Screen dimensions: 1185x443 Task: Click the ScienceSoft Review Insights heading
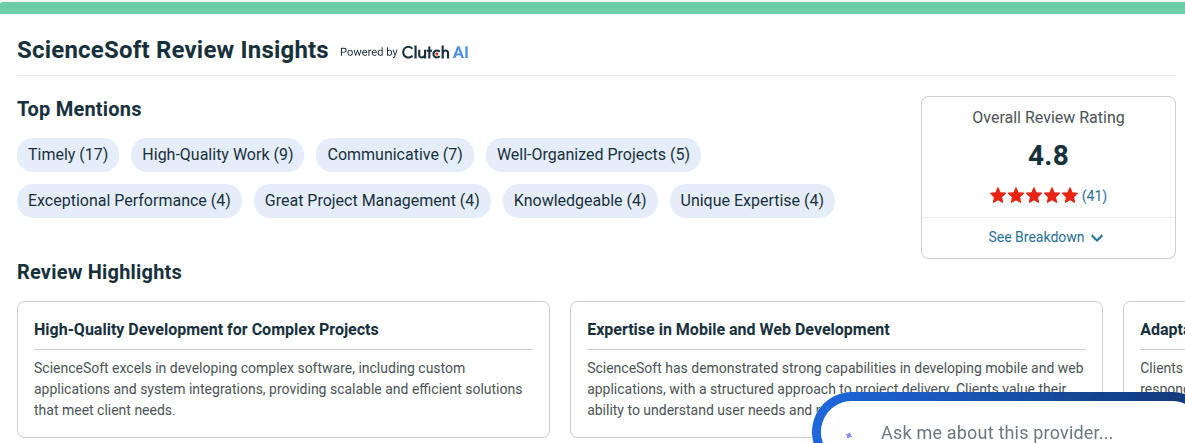click(172, 50)
